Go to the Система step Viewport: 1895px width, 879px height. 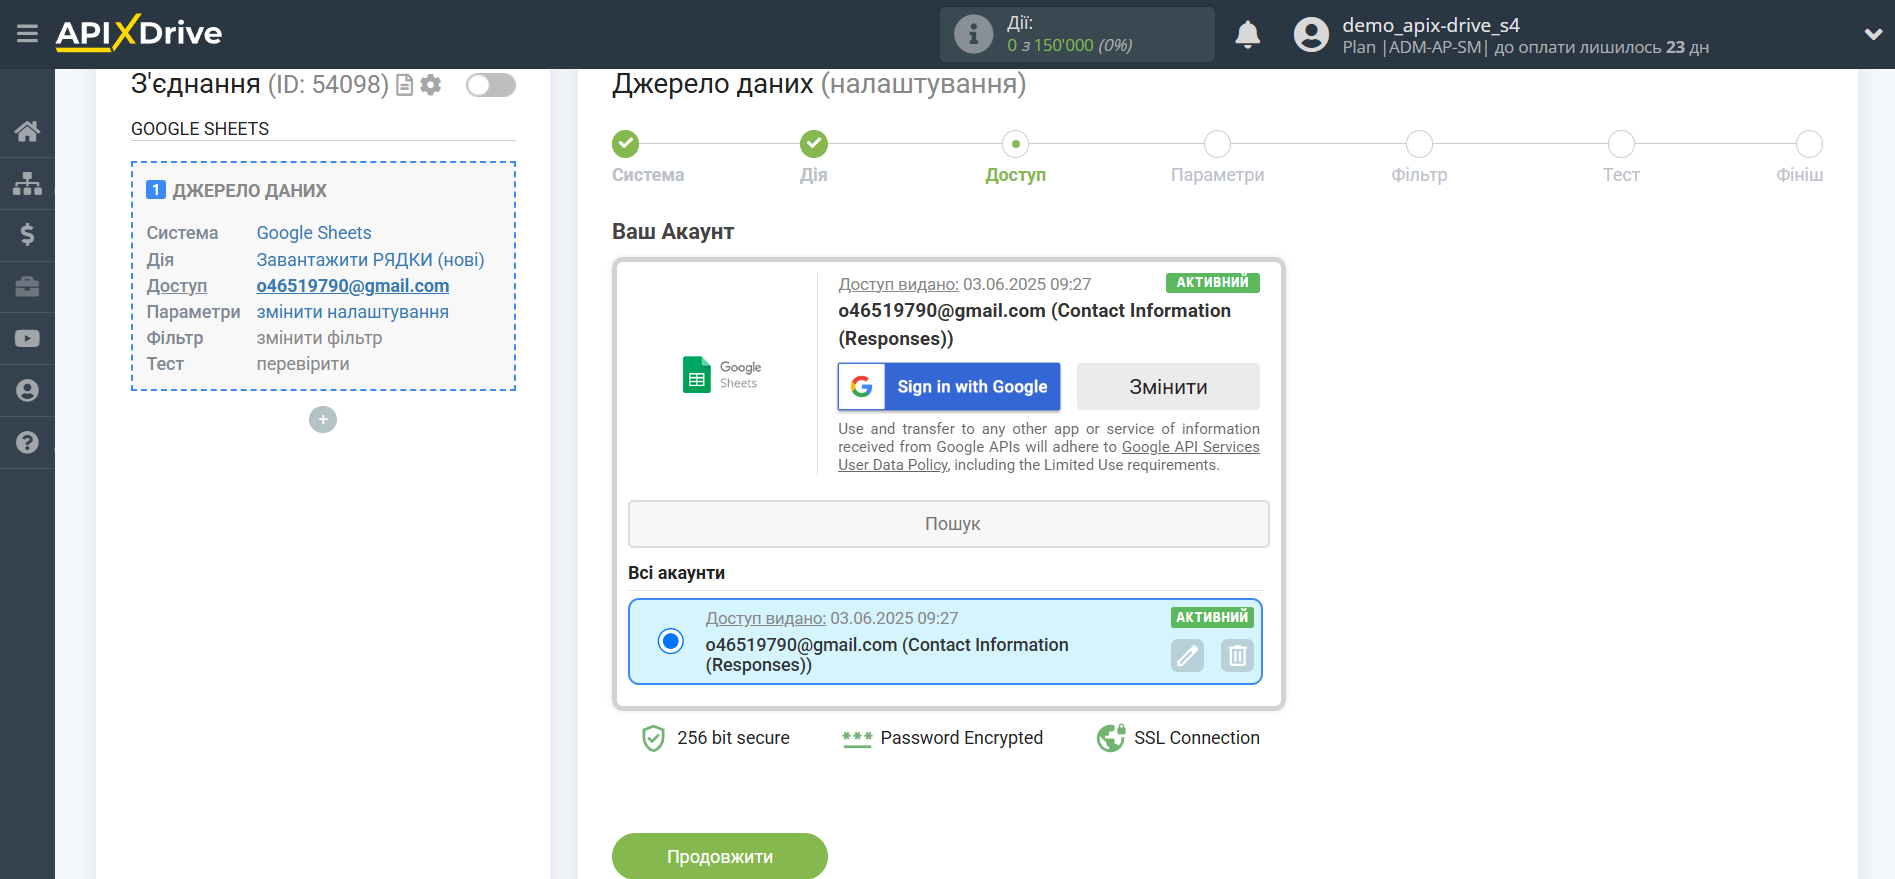626,144
